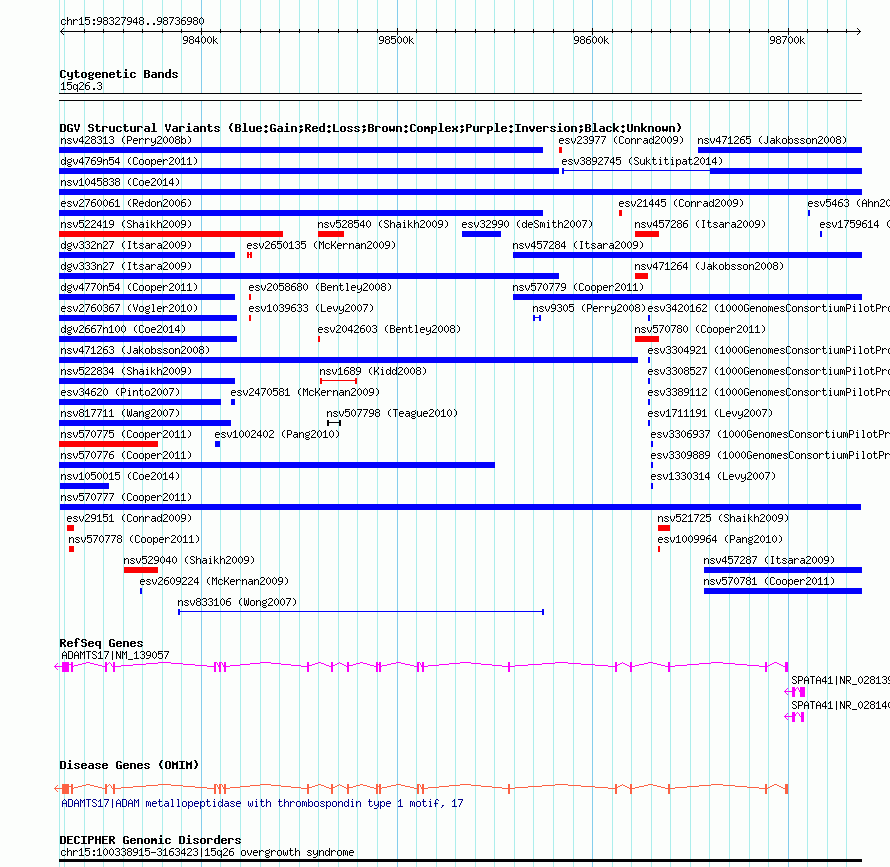
Task: Open the nsv570779 (Cooper2011) label
Action: [578, 287]
